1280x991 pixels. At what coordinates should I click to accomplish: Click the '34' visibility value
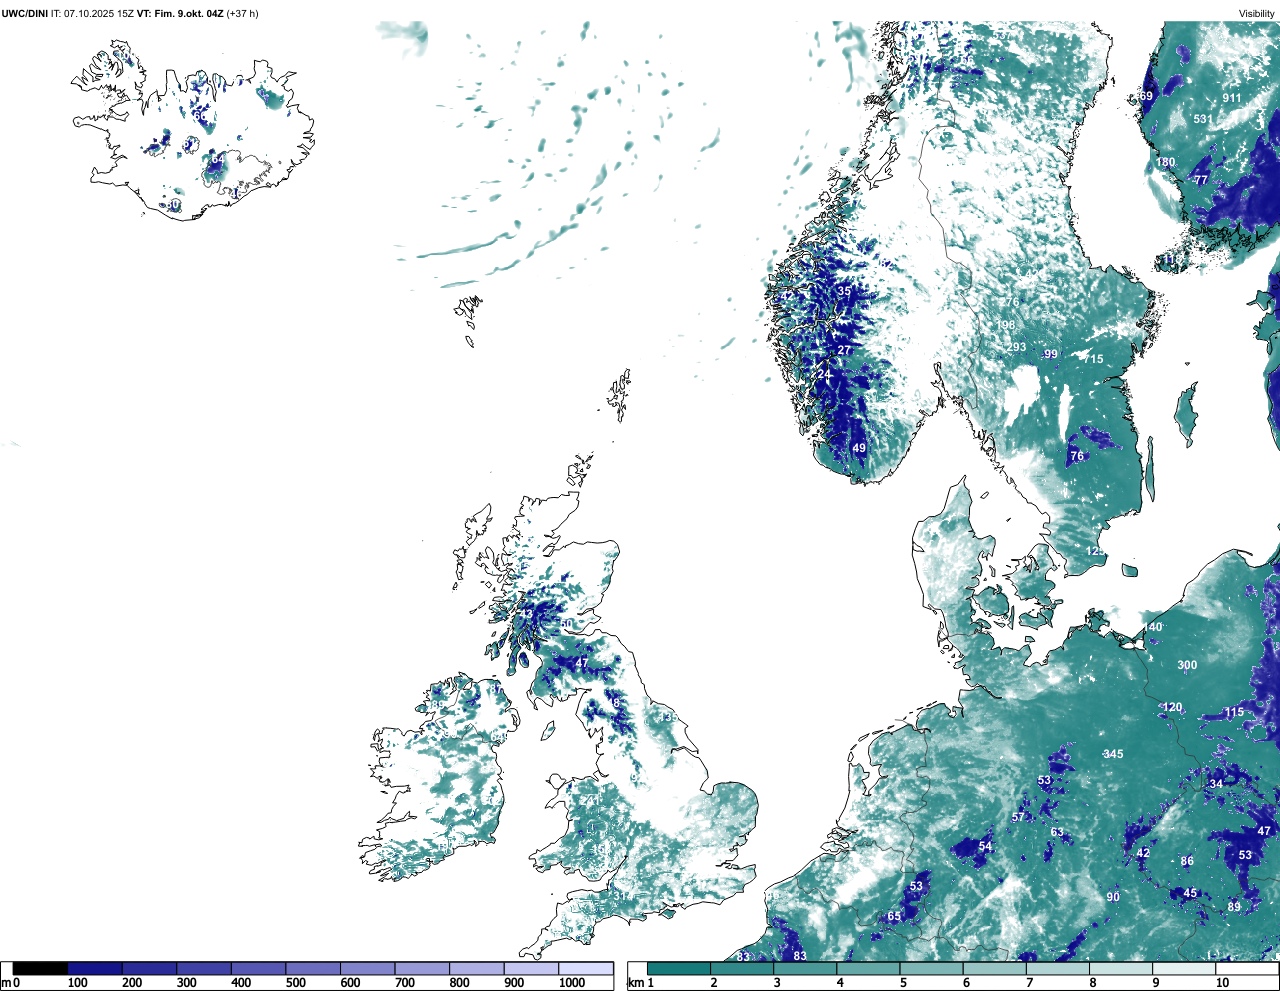(1216, 783)
